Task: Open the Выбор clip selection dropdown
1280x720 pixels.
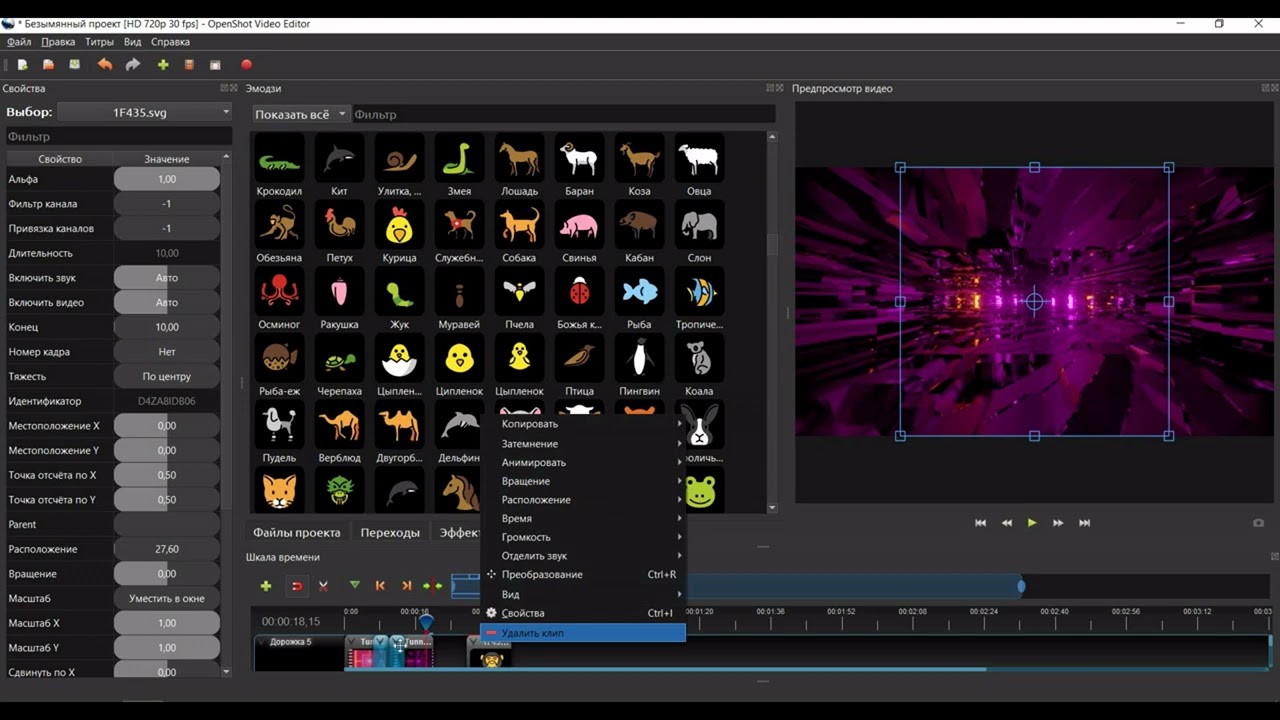Action: point(145,112)
